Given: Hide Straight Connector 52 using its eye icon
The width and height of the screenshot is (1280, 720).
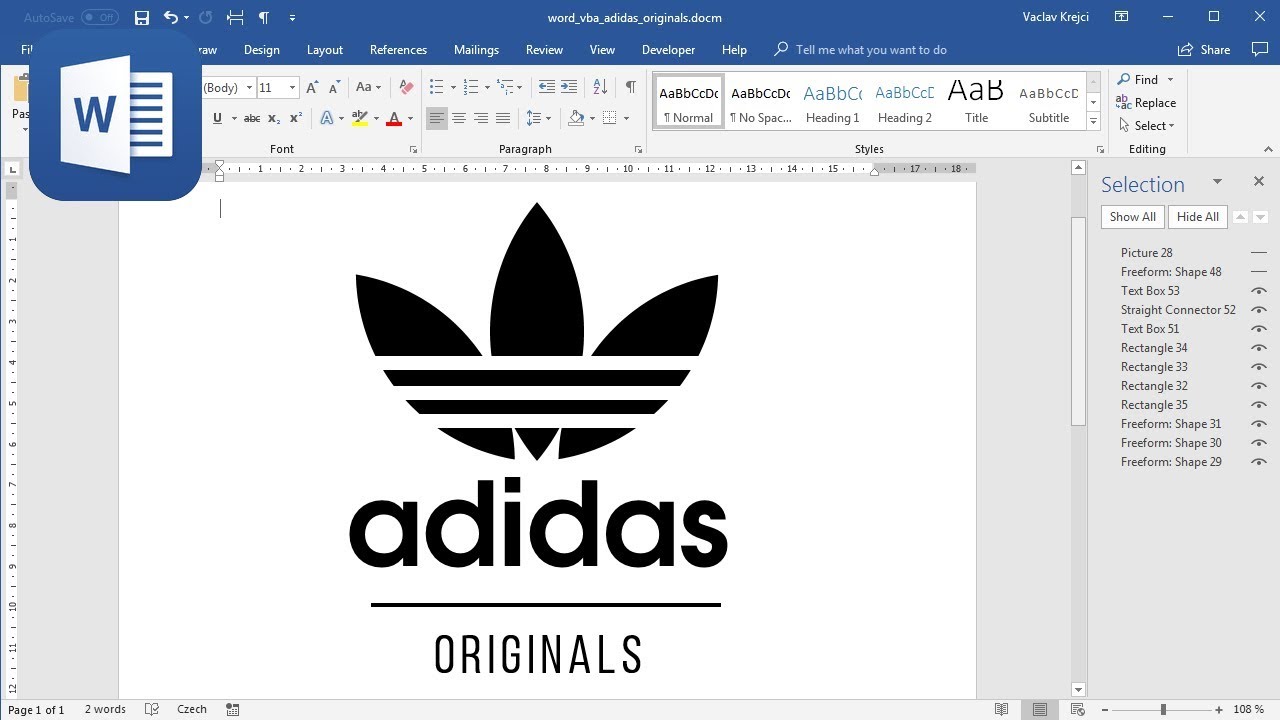Looking at the screenshot, I should tap(1259, 310).
